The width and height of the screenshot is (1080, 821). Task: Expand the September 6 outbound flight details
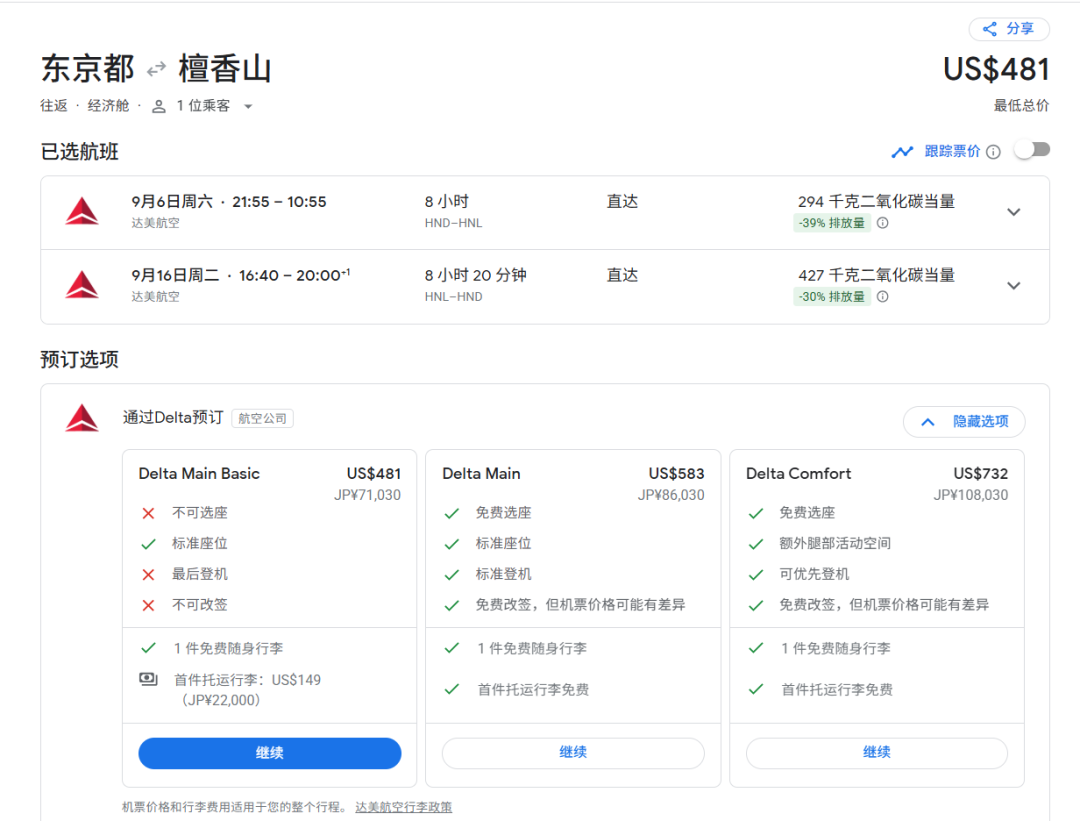pos(1013,212)
